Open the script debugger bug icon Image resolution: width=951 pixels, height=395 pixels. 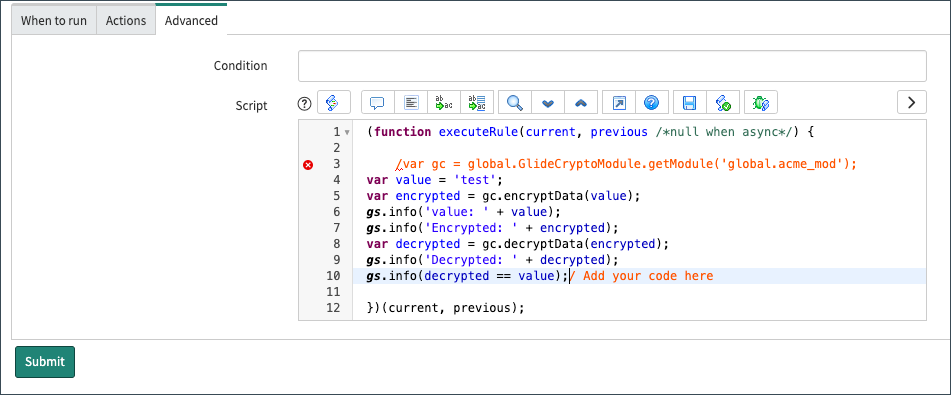point(761,103)
